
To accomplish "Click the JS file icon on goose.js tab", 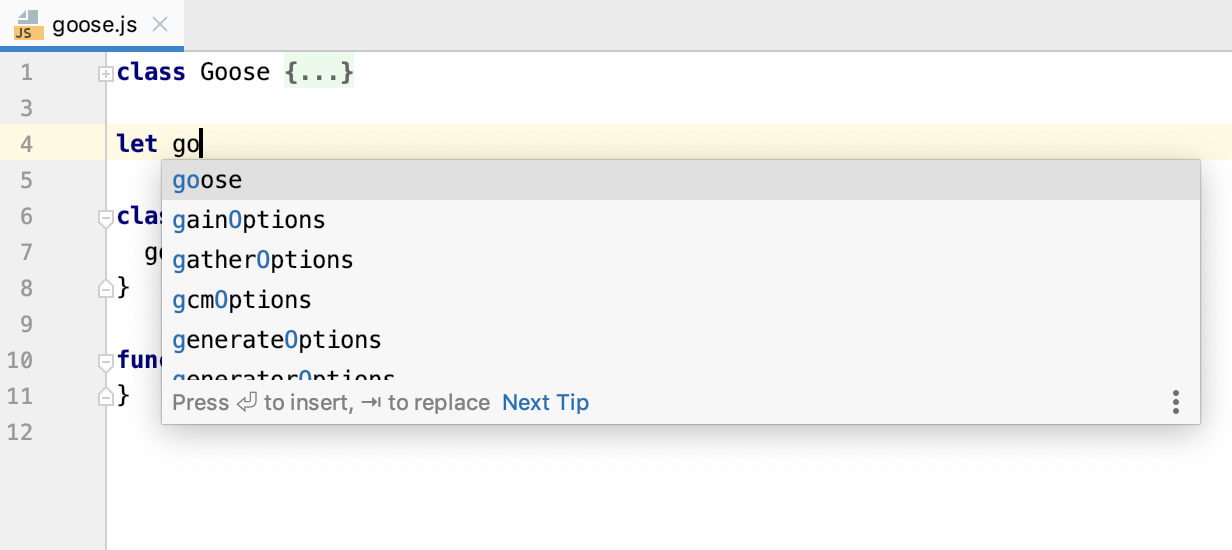I will 27,24.
